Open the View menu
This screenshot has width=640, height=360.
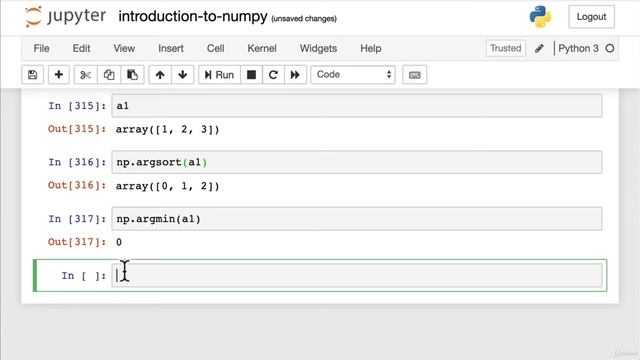(124, 48)
